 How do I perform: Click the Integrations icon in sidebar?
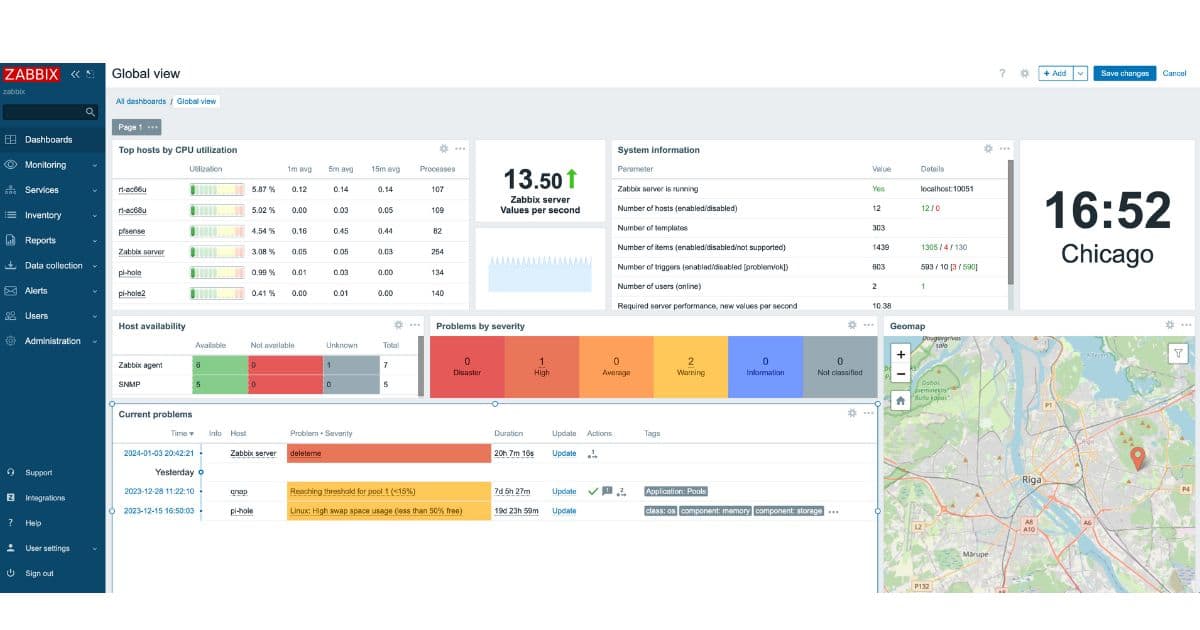point(10,497)
